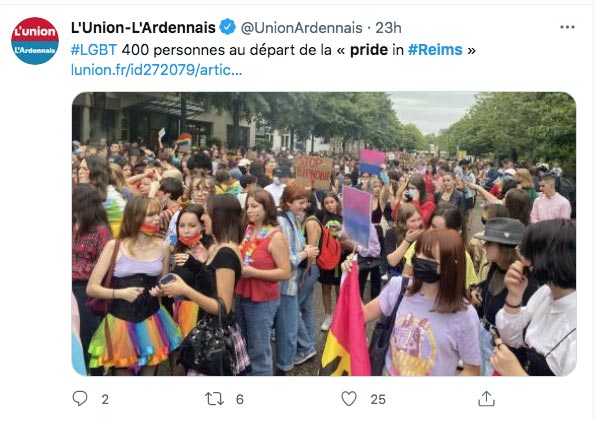Viewport: 600px width, 421px height.
Task: Like the tweet with the heart icon
Action: point(349,399)
